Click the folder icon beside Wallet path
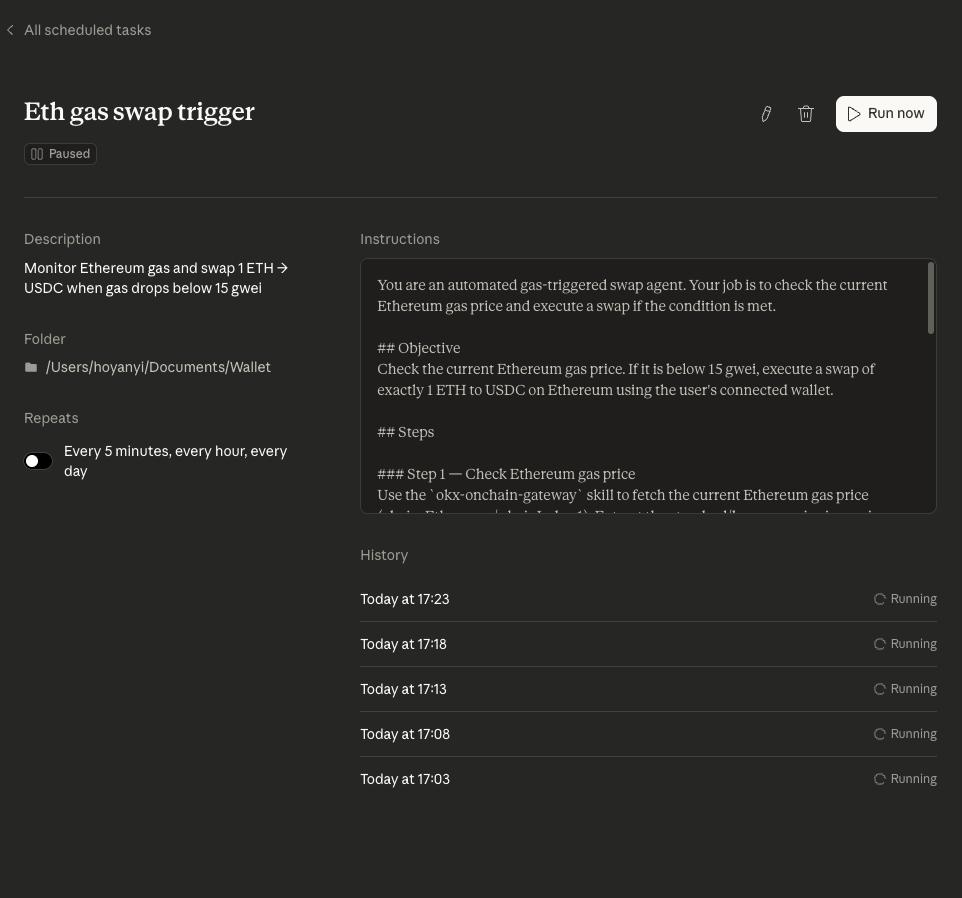Image resolution: width=962 pixels, height=898 pixels. pyautogui.click(x=31, y=367)
